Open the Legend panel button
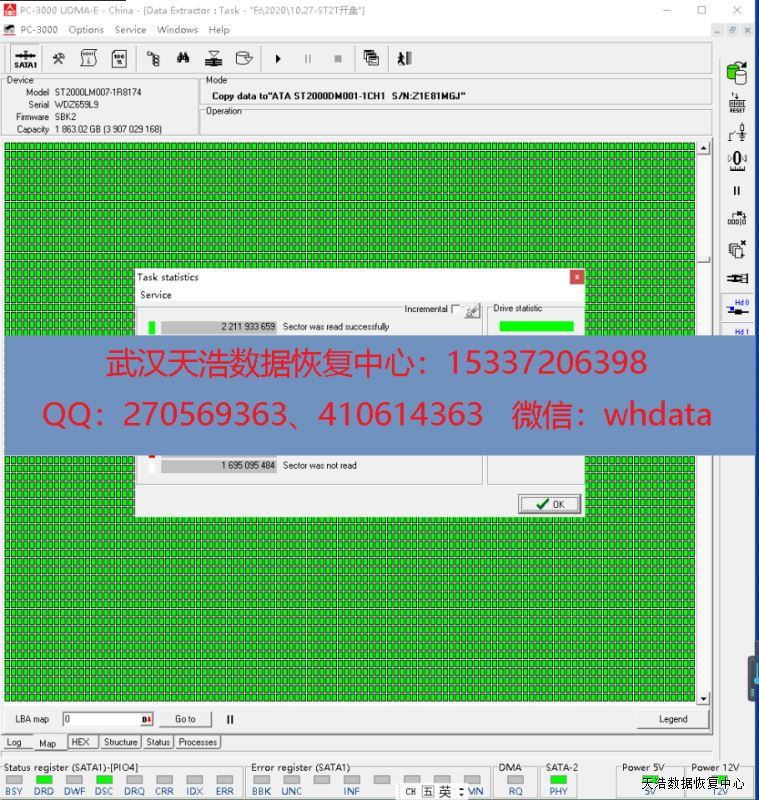 click(x=672, y=719)
